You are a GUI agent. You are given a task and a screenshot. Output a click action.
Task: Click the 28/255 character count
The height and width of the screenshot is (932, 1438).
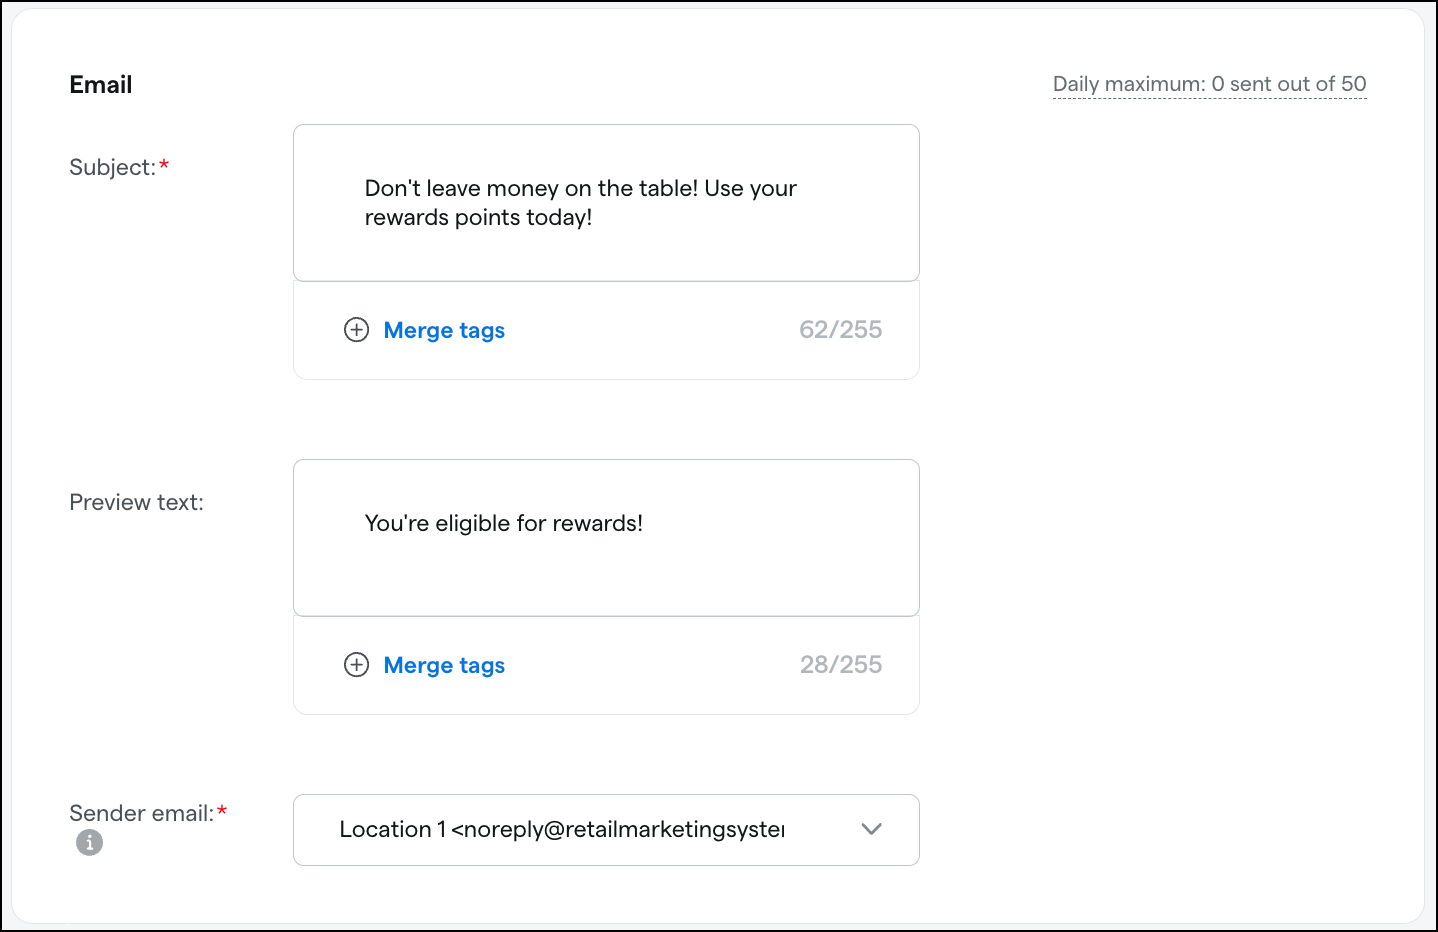pos(840,665)
